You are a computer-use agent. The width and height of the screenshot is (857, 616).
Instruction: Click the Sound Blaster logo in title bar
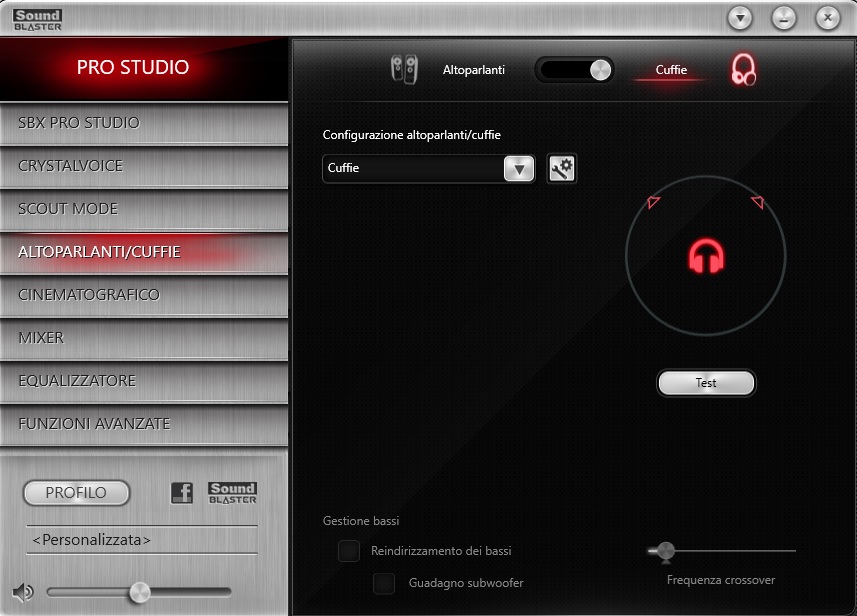tap(38, 20)
